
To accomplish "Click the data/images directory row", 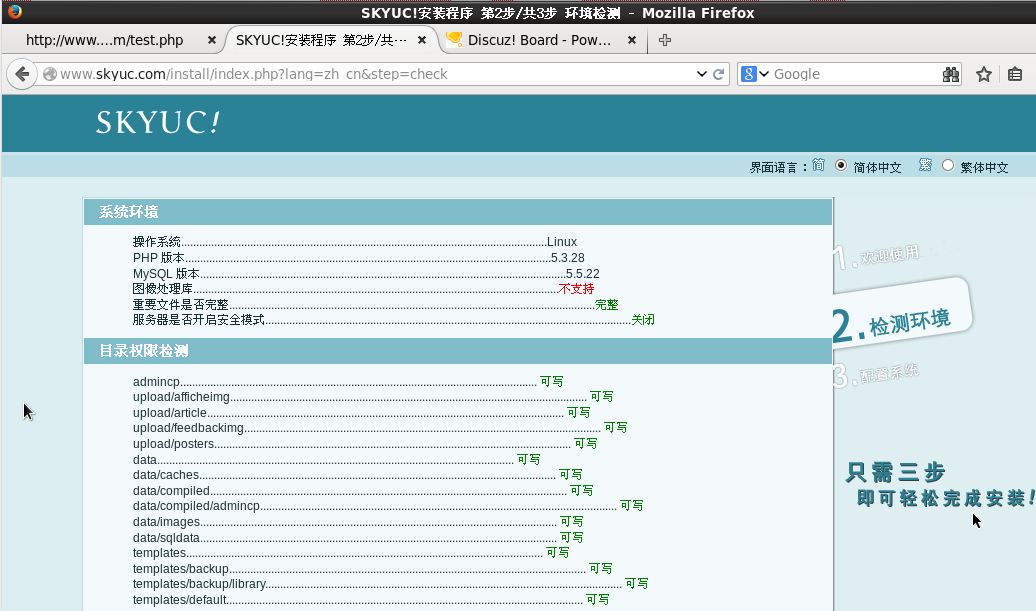I will tap(358, 522).
